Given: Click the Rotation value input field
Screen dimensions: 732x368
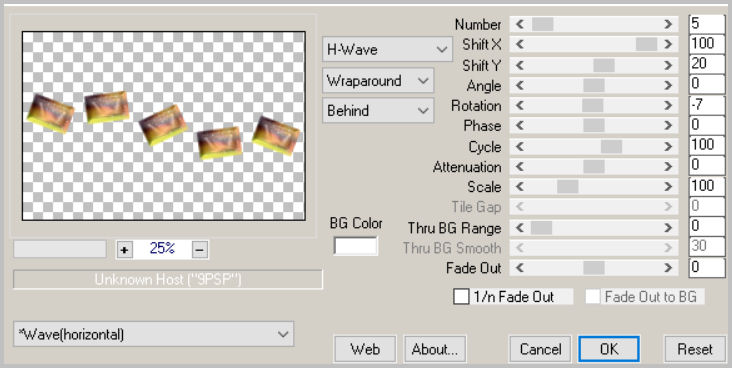Looking at the screenshot, I should pyautogui.click(x=707, y=106).
